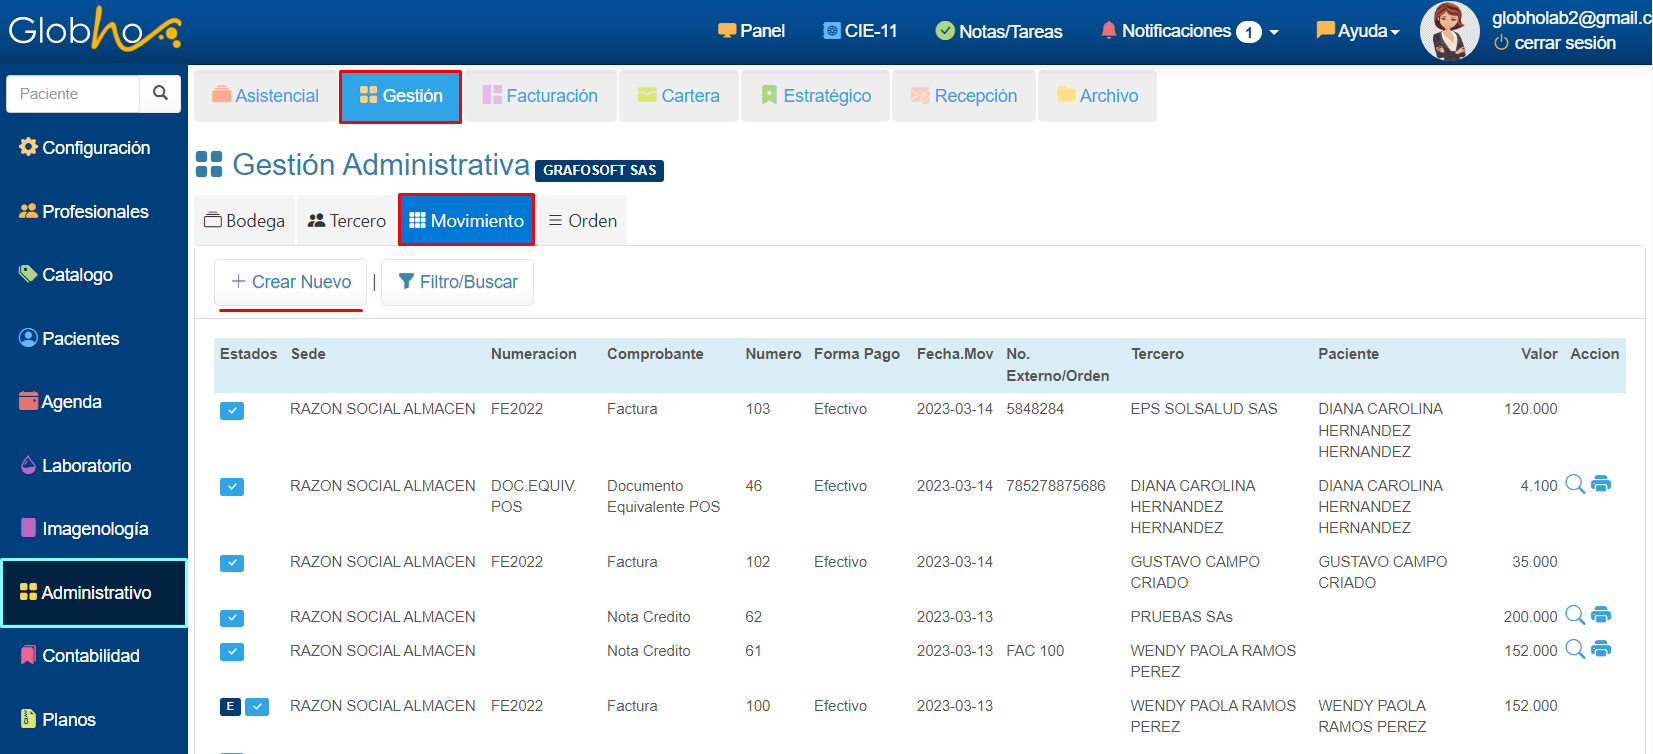Toggle the status checkbox for Factura 102
This screenshot has width=1653, height=754.
[x=232, y=563]
